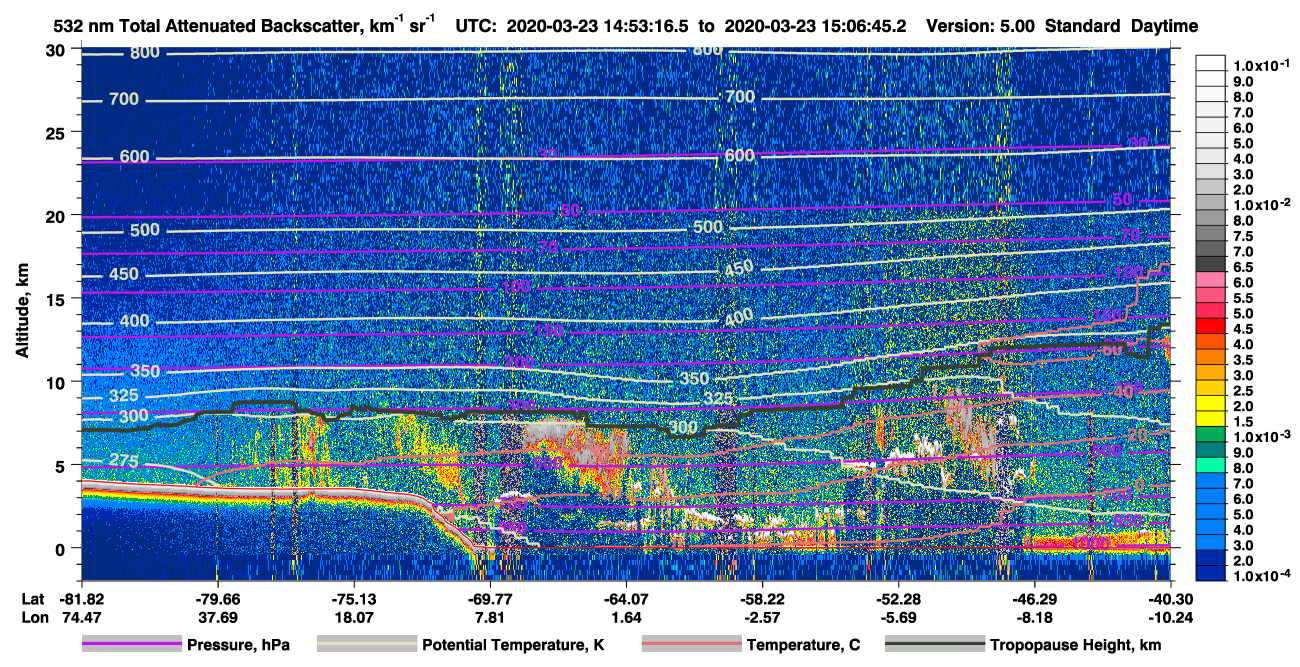Click the longitude value 37.69
The image size is (1300, 667).
217,617
